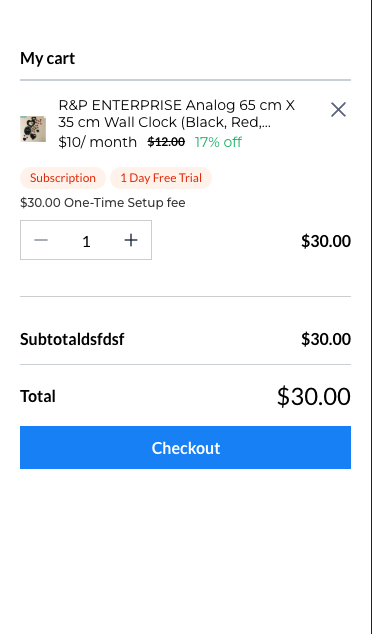Click the wall clock product thumbnail
The height and width of the screenshot is (634, 372).
pos(33,129)
